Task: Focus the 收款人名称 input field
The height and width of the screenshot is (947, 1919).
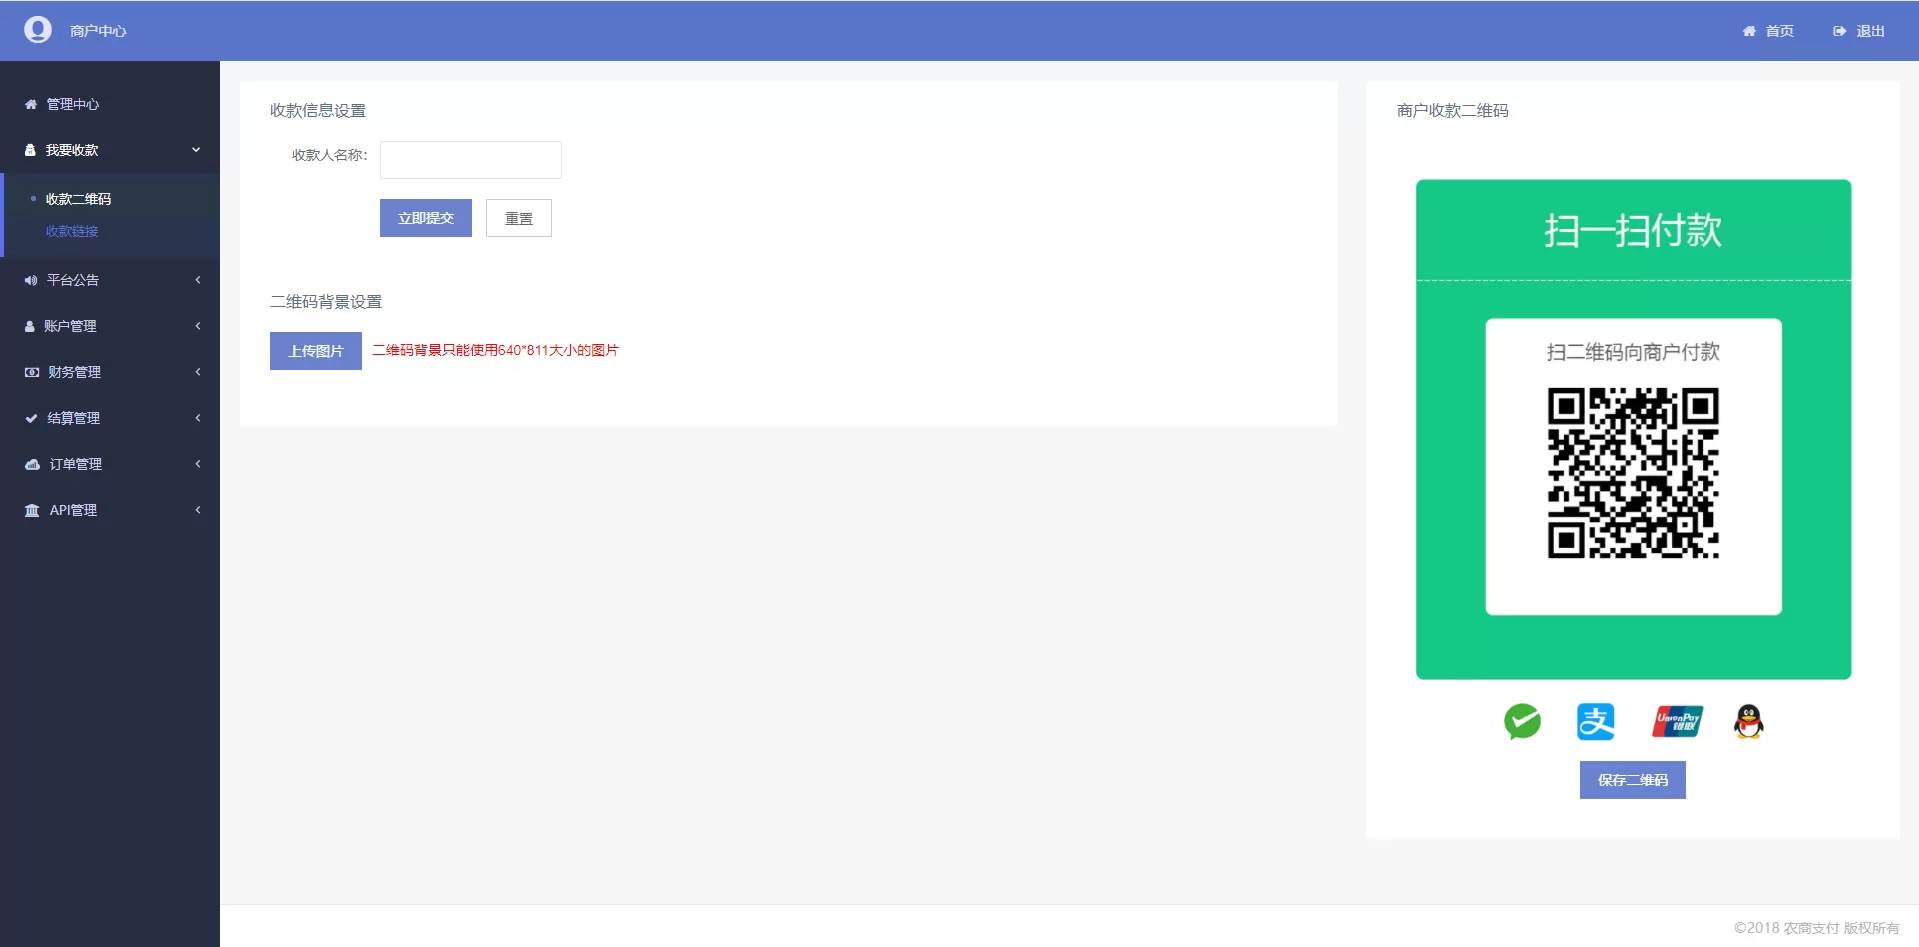Action: click(470, 160)
